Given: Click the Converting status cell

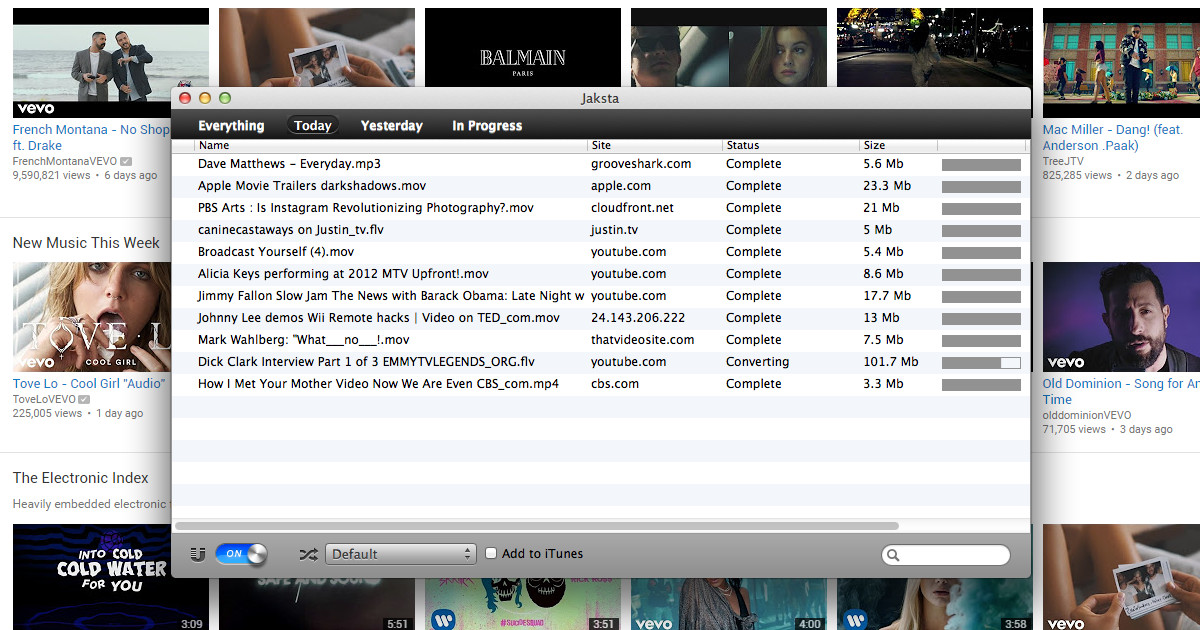Looking at the screenshot, I should click(757, 362).
